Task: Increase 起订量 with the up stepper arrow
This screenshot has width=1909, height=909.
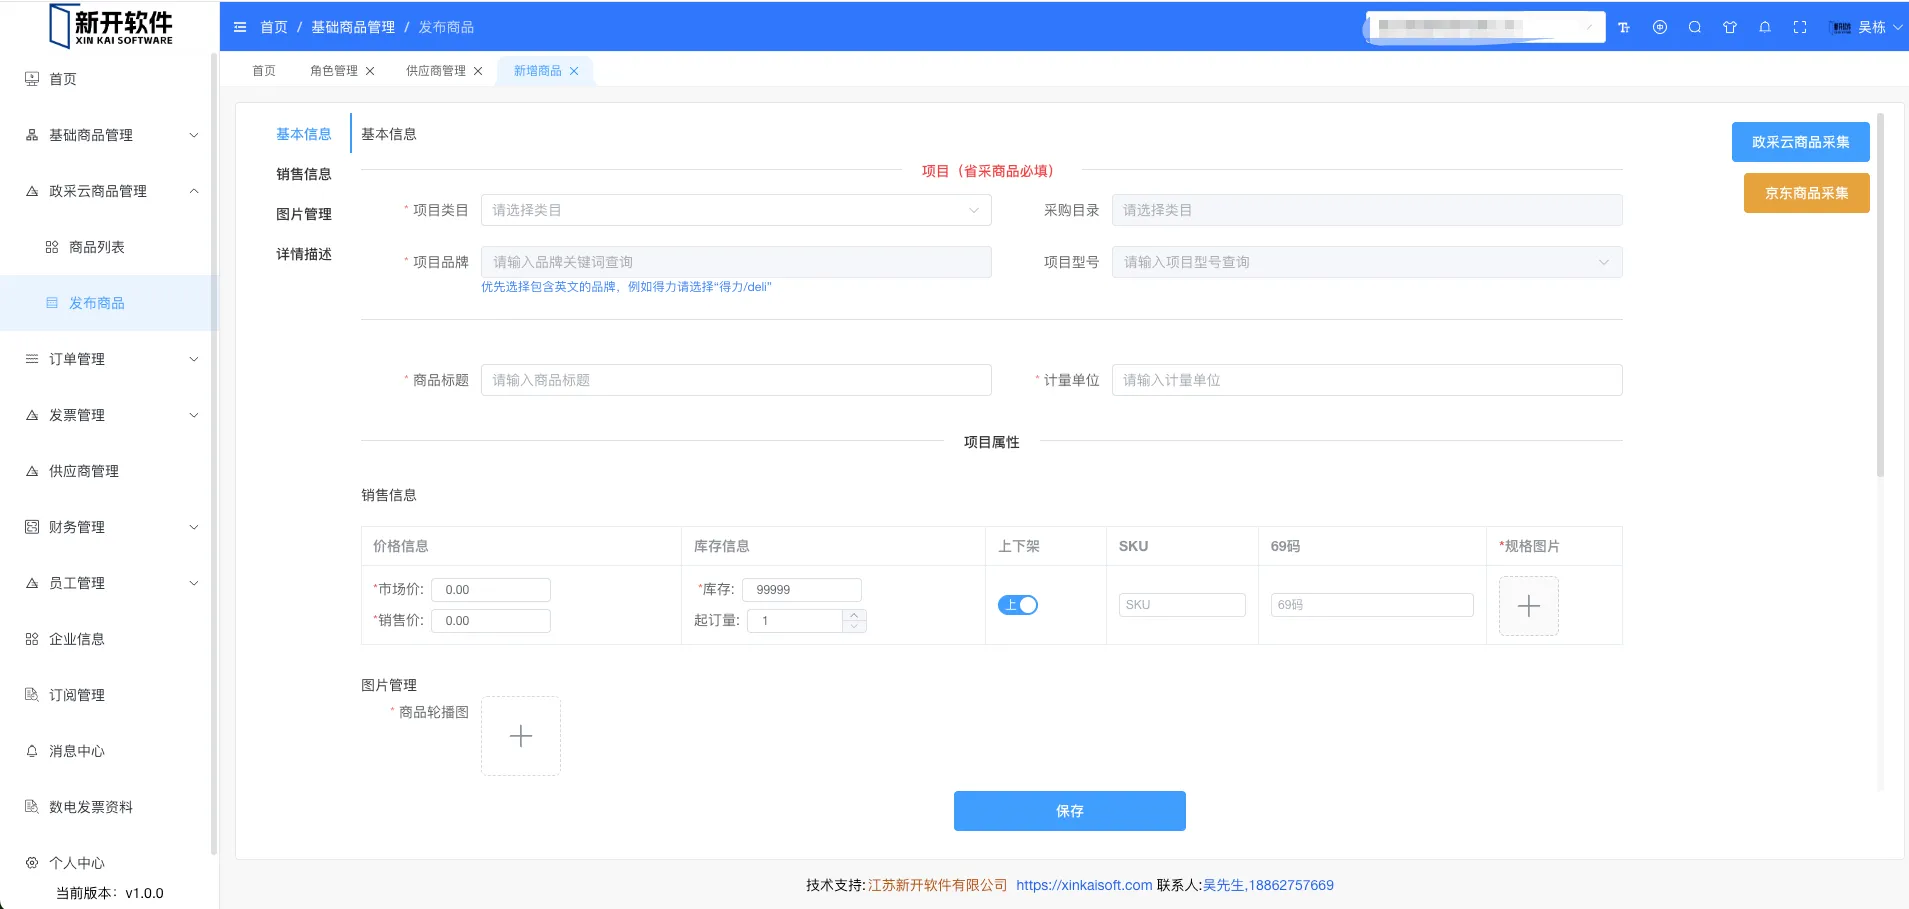Action: tap(854, 615)
